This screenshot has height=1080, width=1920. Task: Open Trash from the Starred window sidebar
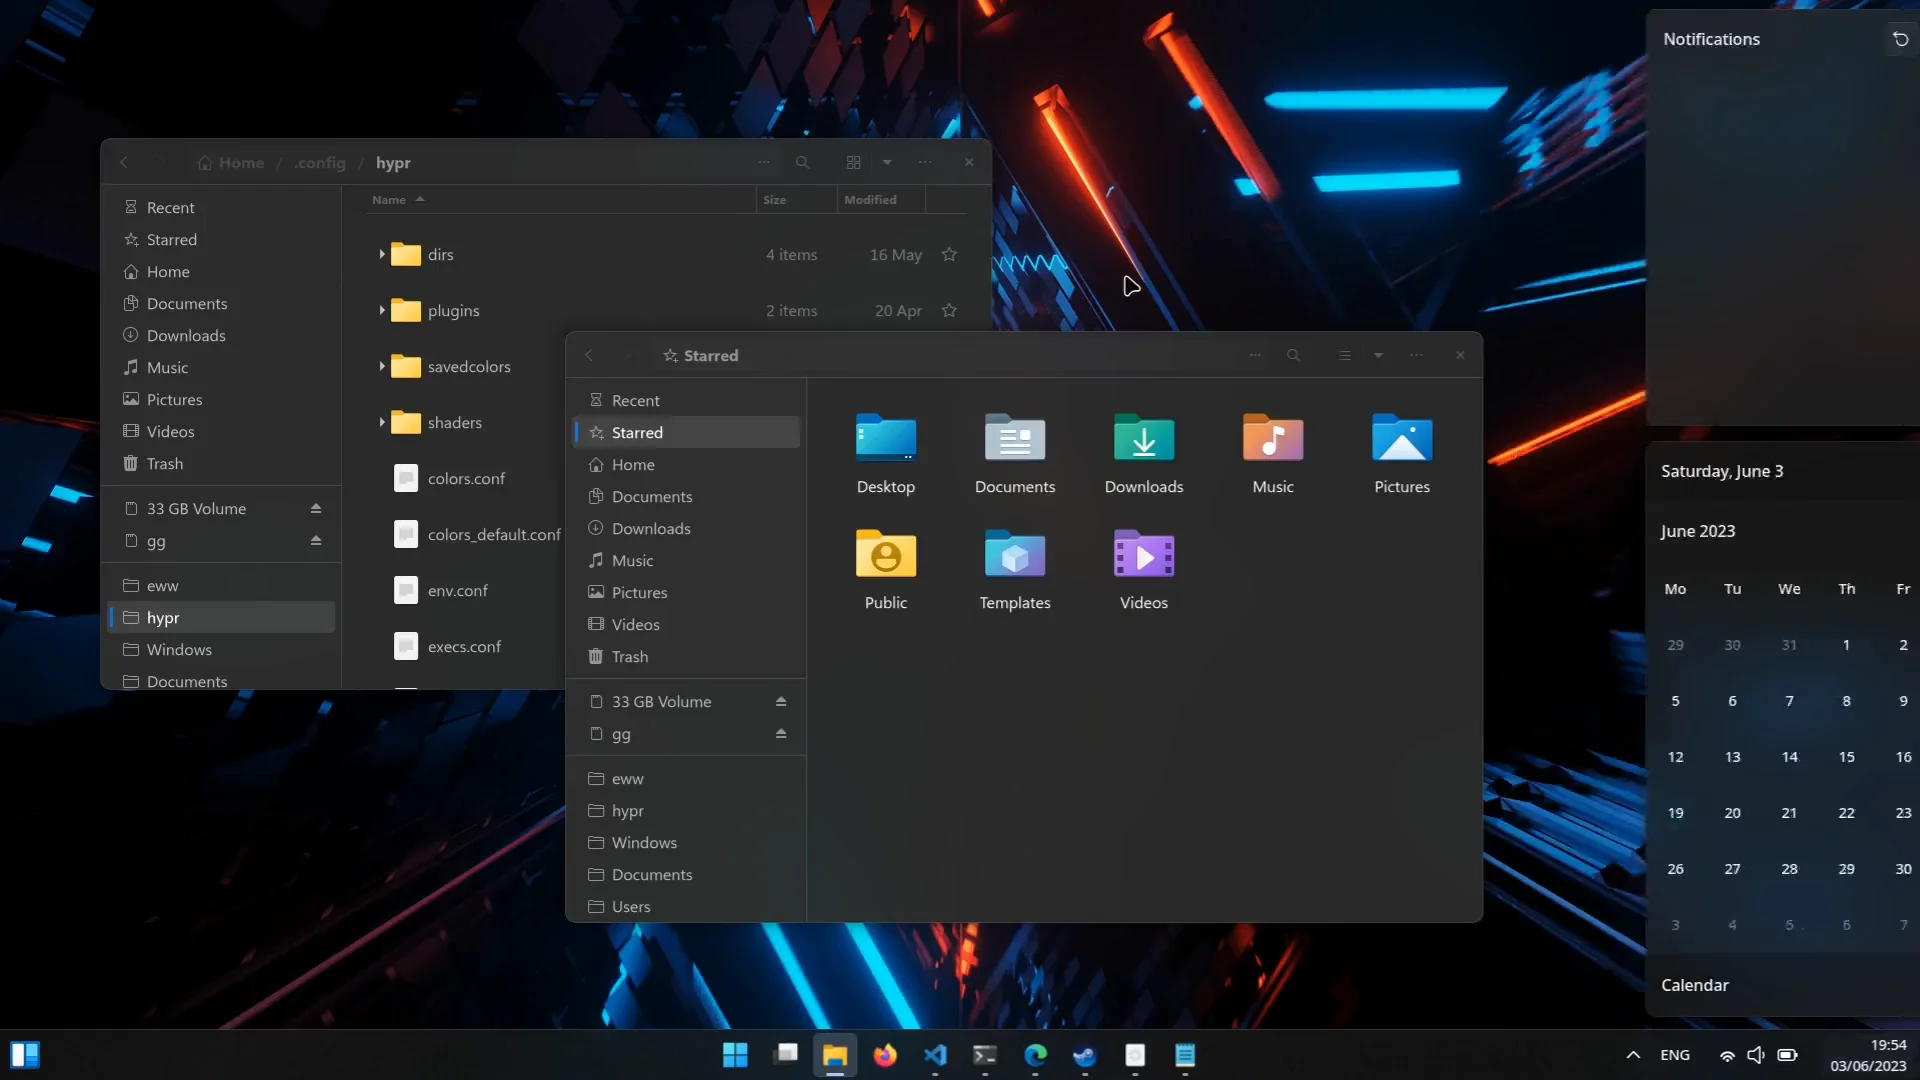pyautogui.click(x=629, y=656)
